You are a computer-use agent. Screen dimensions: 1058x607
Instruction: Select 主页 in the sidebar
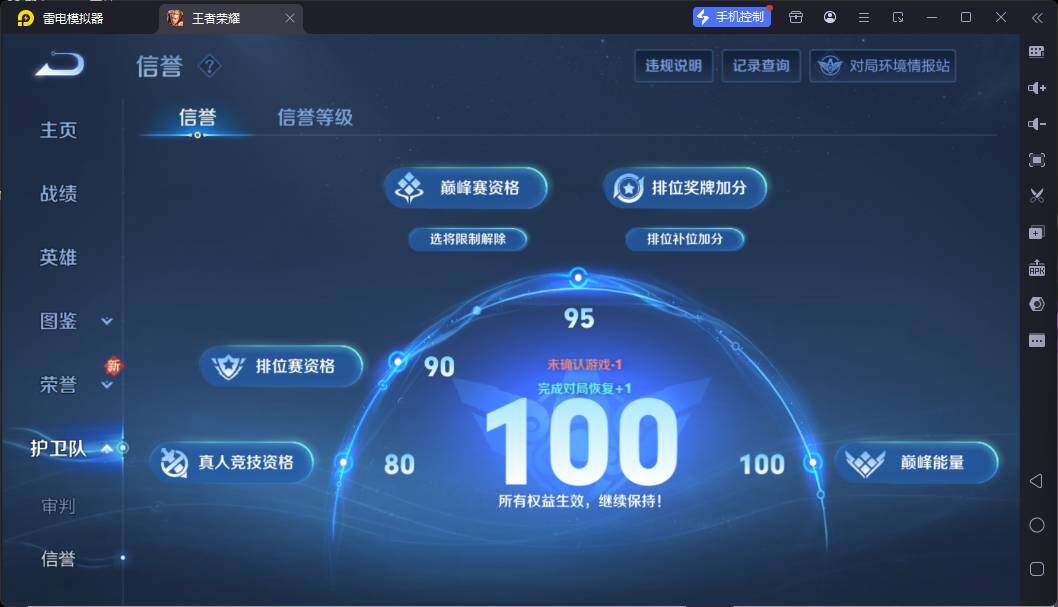tap(59, 129)
